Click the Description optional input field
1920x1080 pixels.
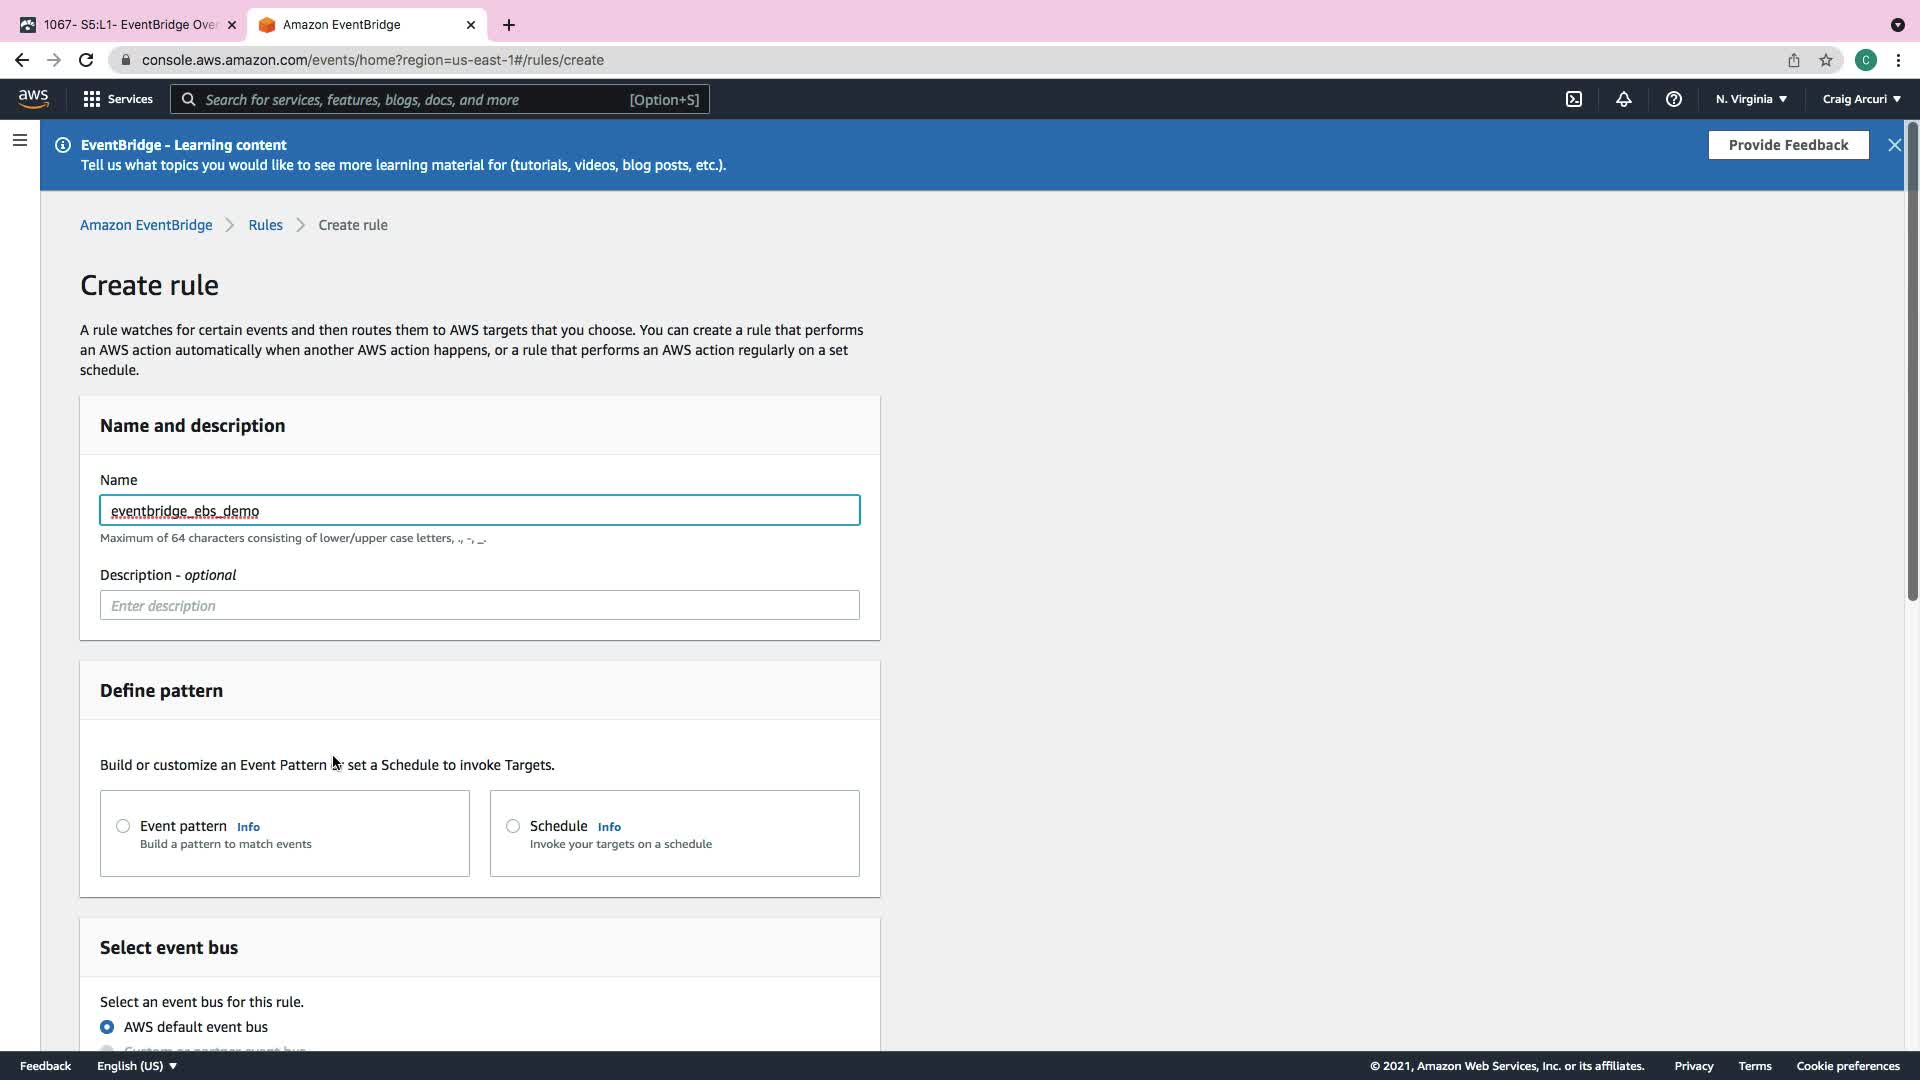pos(479,605)
